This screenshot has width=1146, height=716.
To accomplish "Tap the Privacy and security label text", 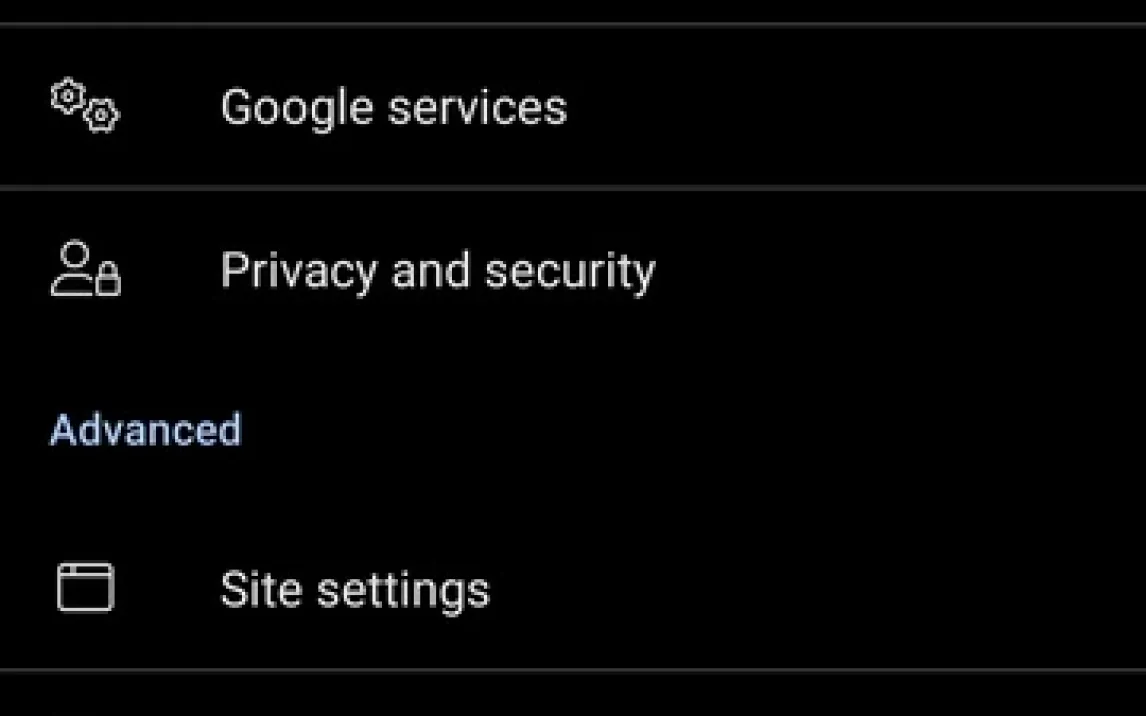I will point(437,270).
